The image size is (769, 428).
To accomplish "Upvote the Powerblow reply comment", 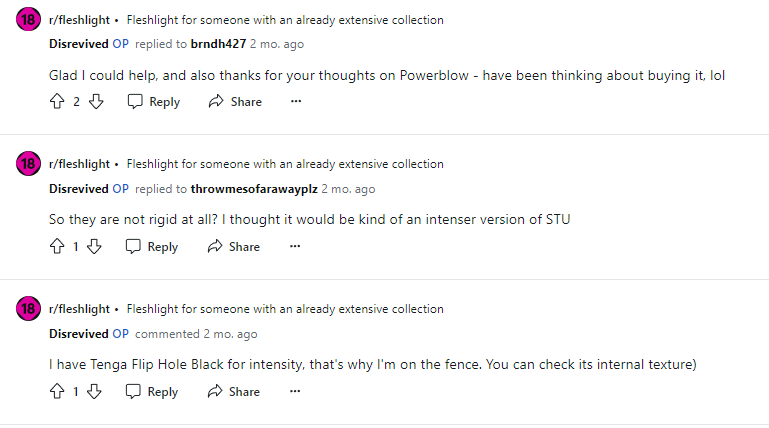I will point(57,102).
